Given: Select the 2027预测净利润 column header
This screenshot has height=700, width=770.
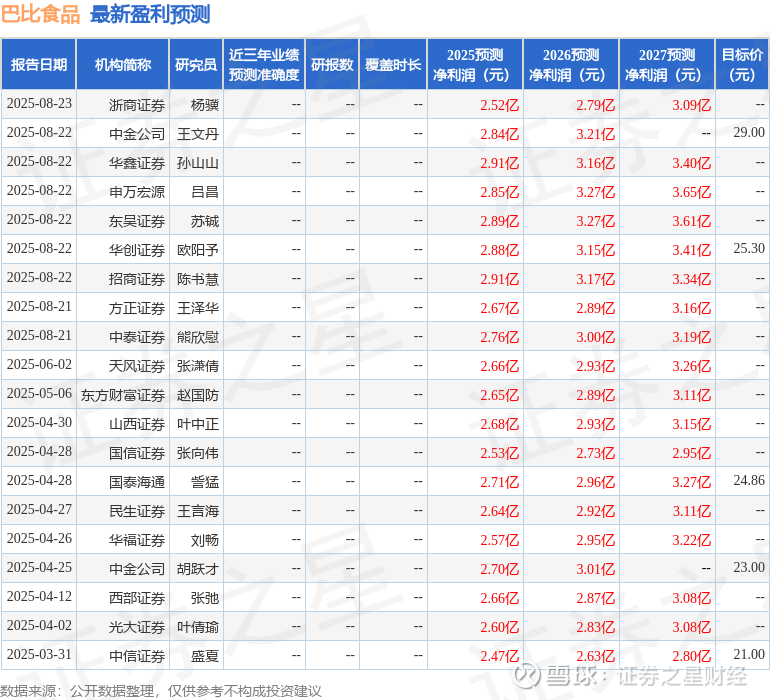Looking at the screenshot, I should (x=667, y=64).
